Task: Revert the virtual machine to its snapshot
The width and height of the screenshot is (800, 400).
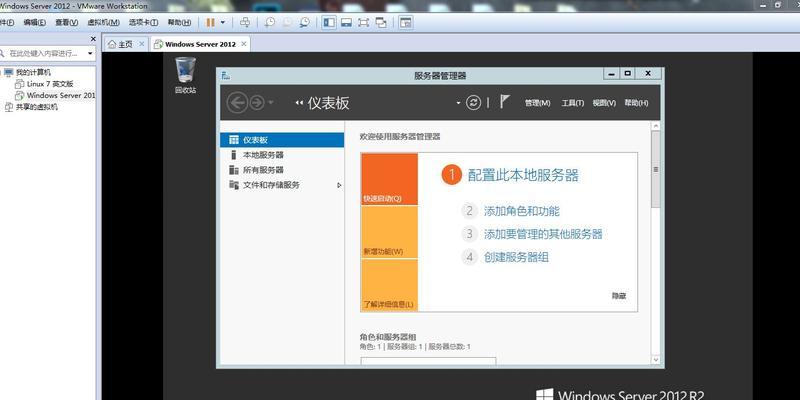Action: pos(287,22)
